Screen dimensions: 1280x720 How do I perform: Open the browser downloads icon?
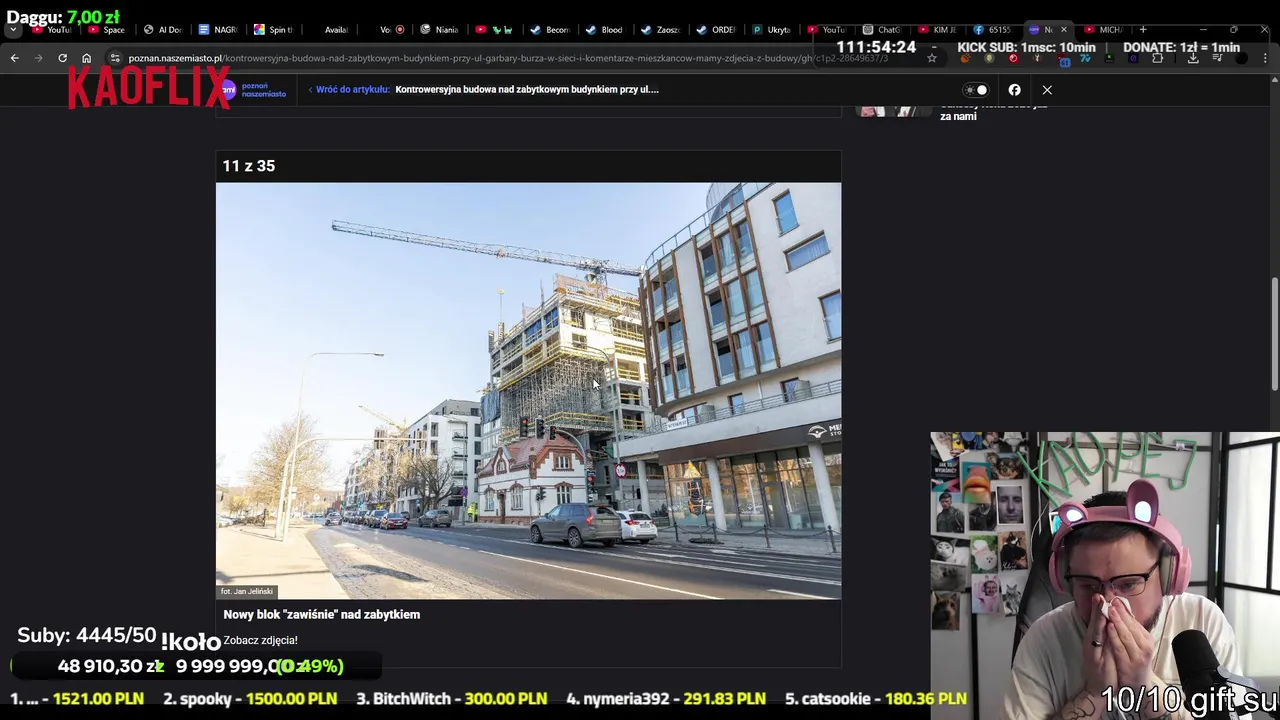pos(1193,58)
